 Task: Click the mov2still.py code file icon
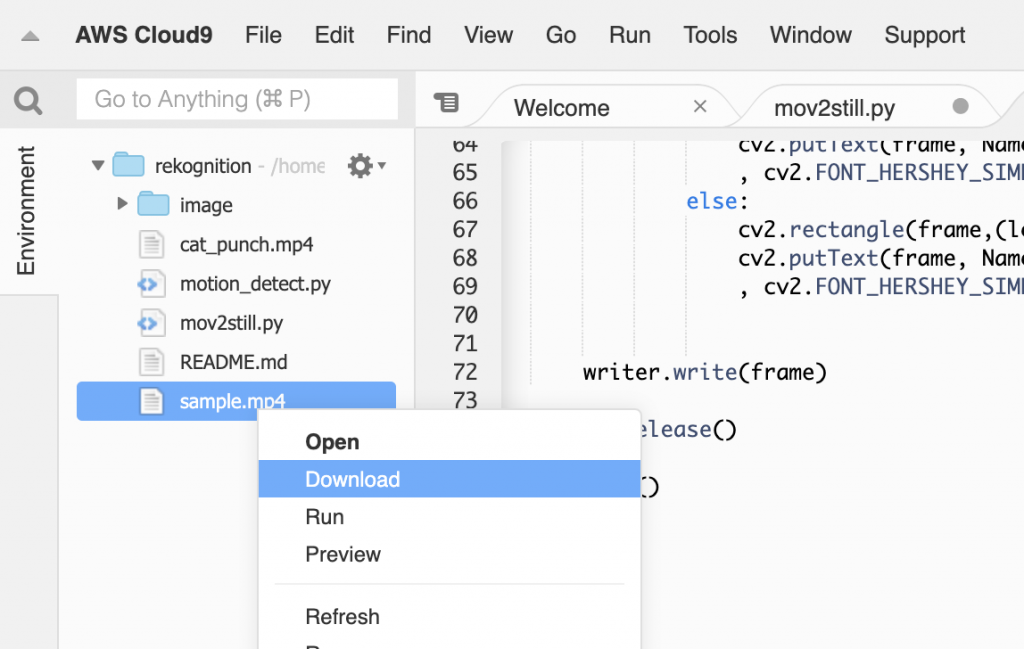[x=151, y=323]
